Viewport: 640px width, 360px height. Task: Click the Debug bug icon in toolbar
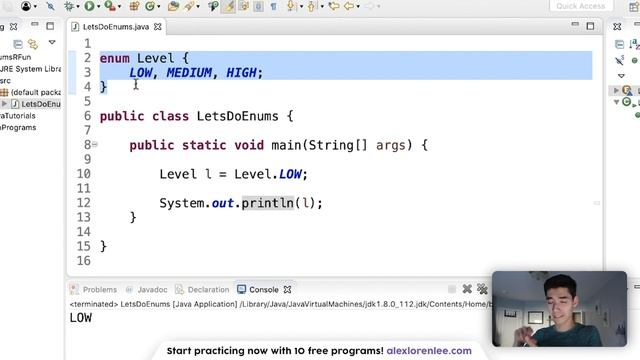point(69,6)
